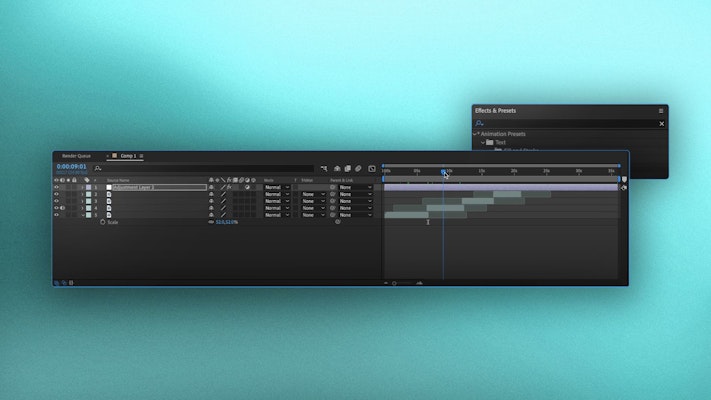This screenshot has width=711, height=400.
Task: Hide layer 4 using its eye icon
Action: pyautogui.click(x=56, y=208)
